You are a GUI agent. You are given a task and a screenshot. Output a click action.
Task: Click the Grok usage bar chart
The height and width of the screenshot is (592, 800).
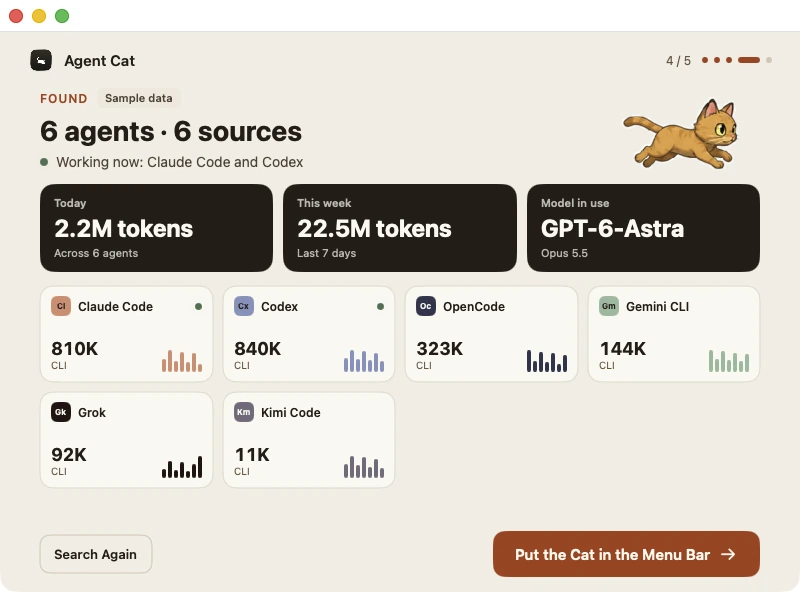coord(182,467)
